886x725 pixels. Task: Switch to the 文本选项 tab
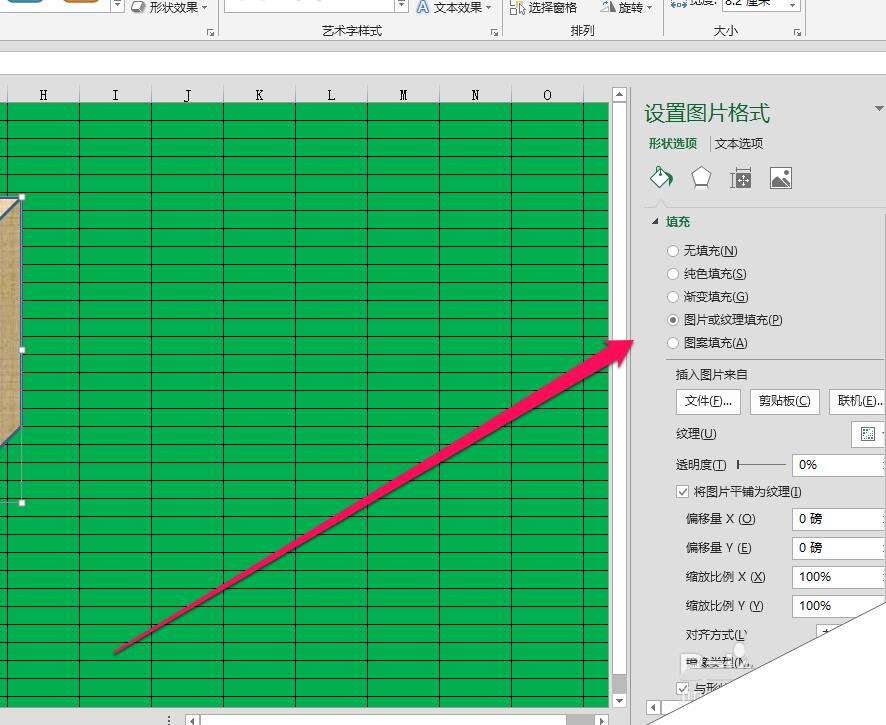(x=739, y=144)
